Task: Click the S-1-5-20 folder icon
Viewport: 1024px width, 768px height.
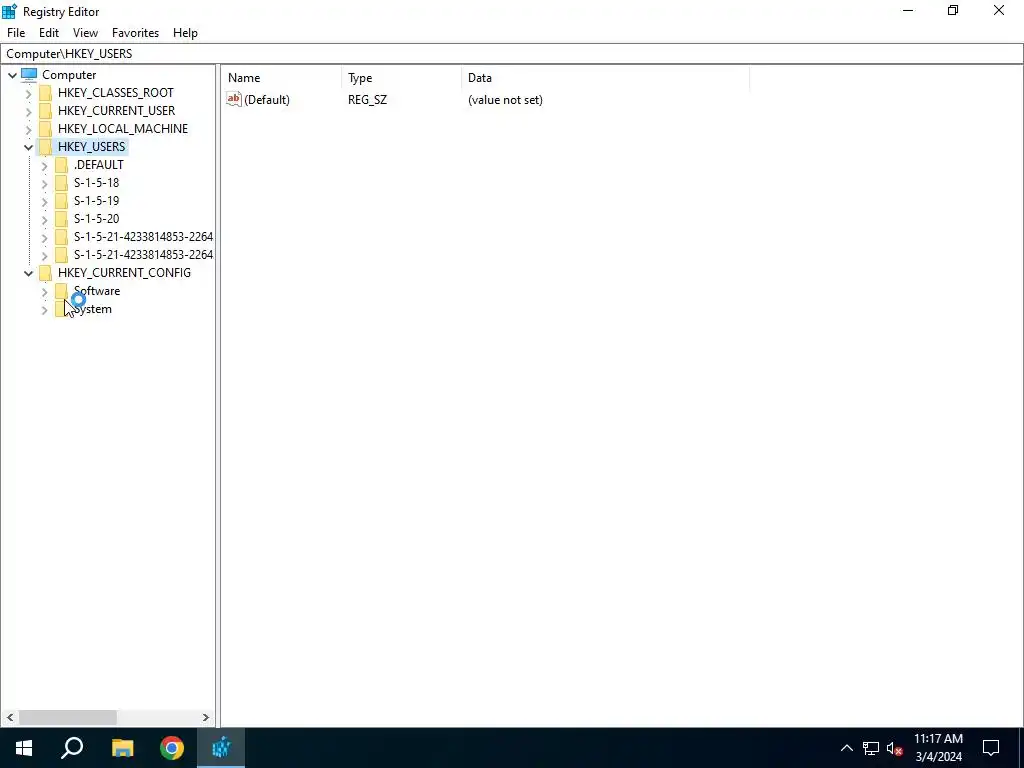Action: [61, 219]
